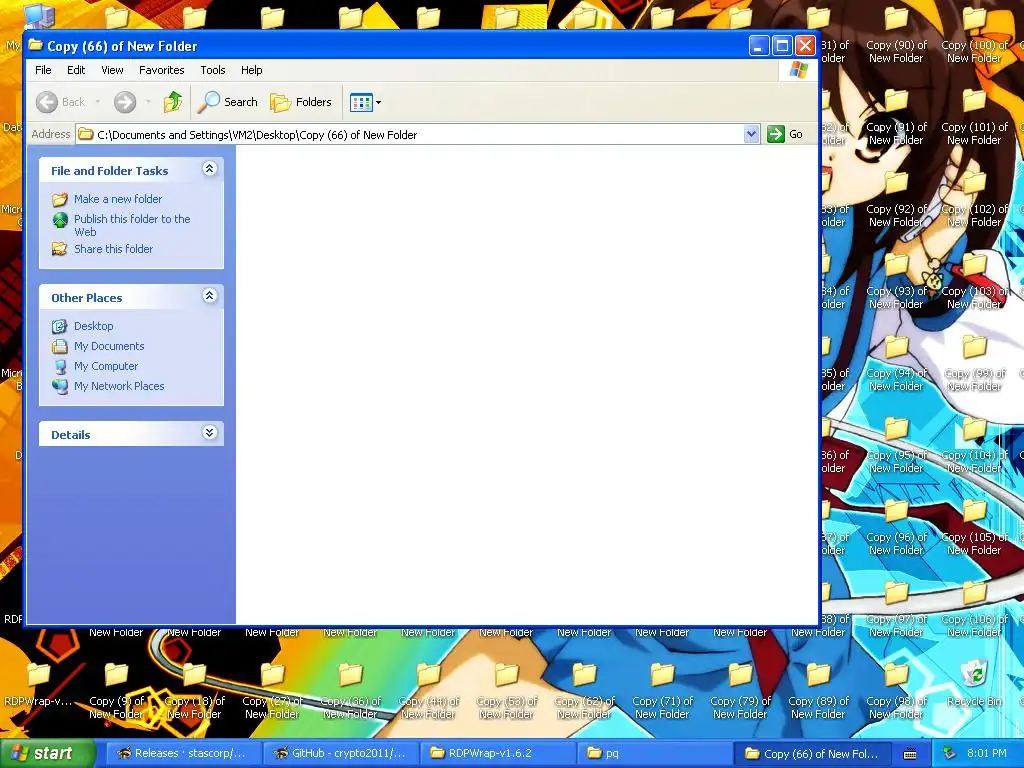Switch to Releases stascorp taskbar button
This screenshot has width=1024, height=768.
[x=183, y=754]
